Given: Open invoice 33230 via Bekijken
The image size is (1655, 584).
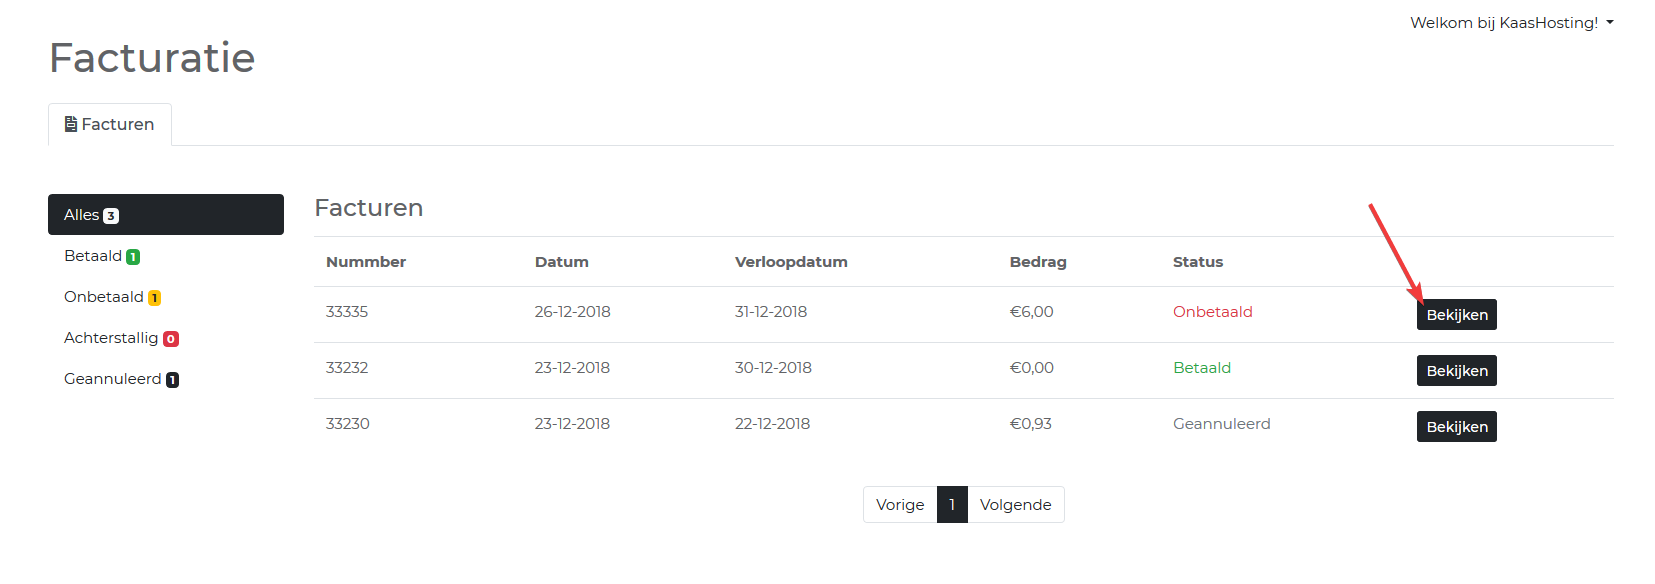Looking at the screenshot, I should [x=1456, y=427].
